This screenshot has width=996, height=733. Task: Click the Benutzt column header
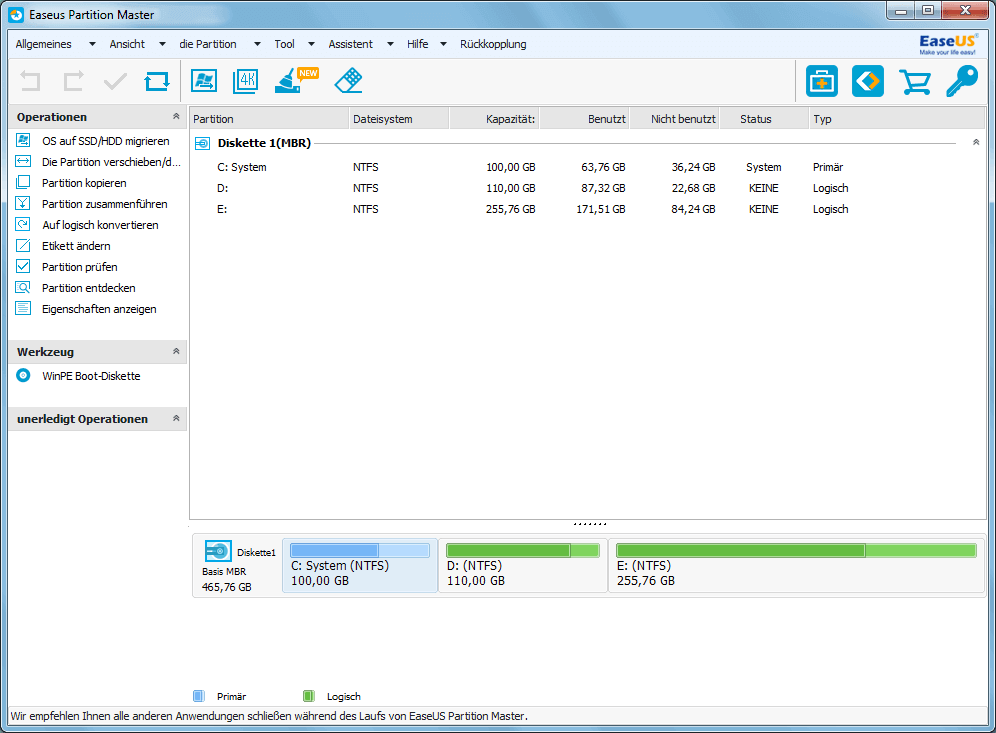click(584, 119)
